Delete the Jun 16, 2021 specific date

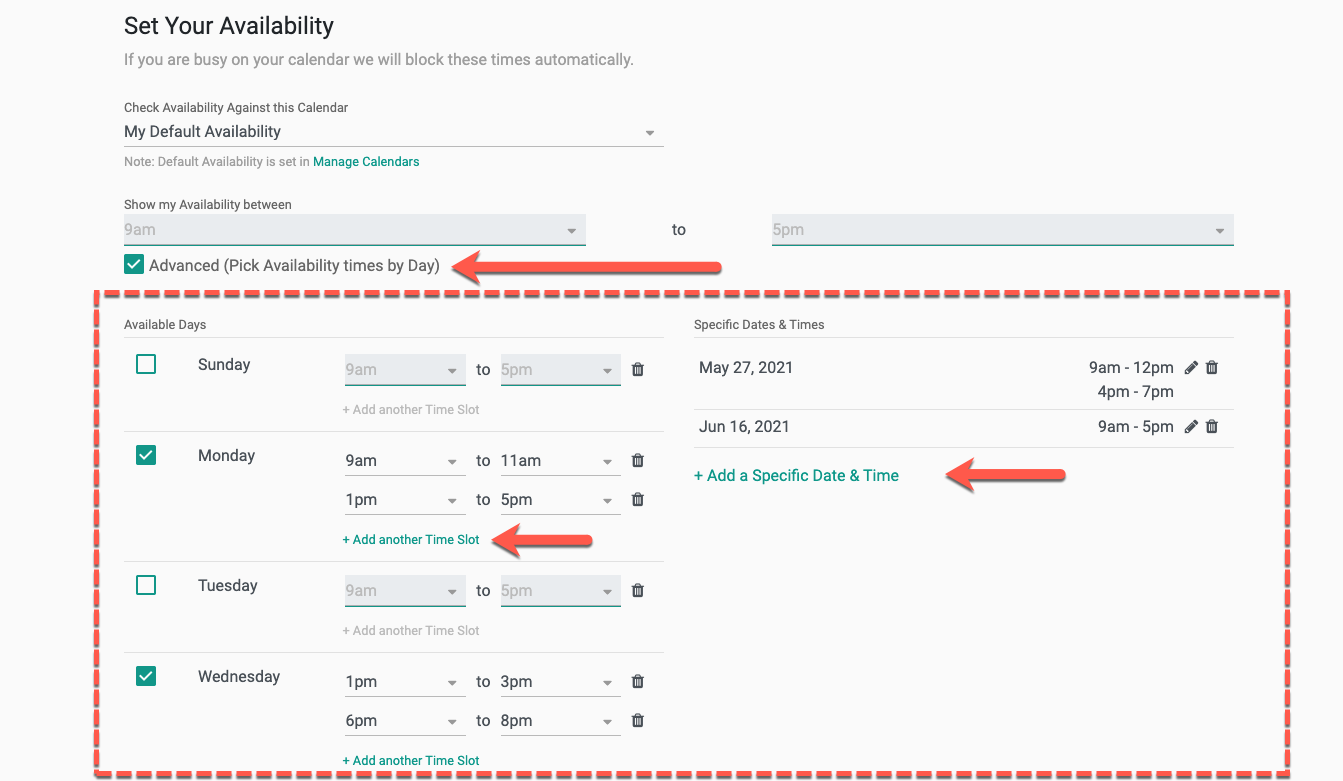coord(1211,426)
